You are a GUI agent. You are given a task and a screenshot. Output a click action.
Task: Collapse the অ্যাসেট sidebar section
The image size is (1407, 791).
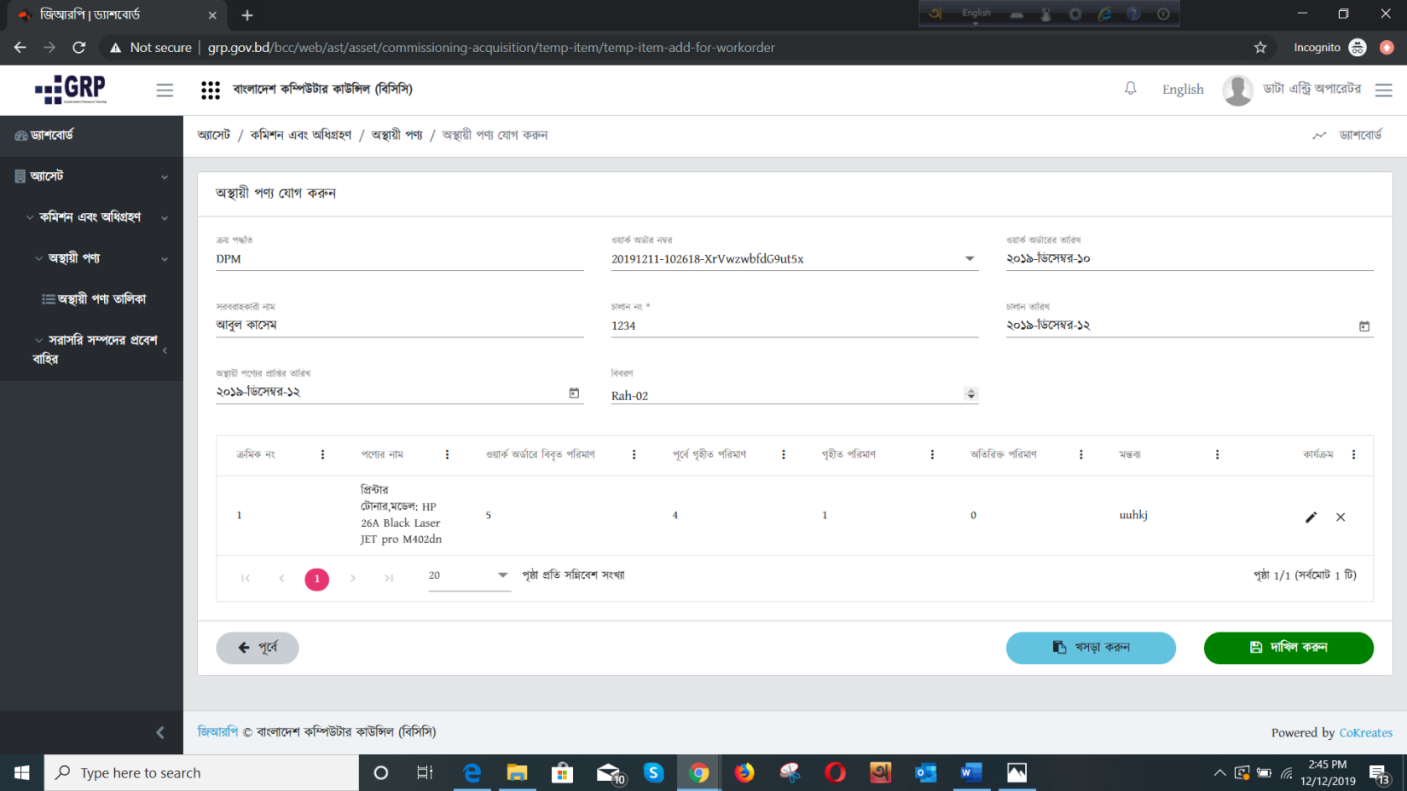(164, 177)
